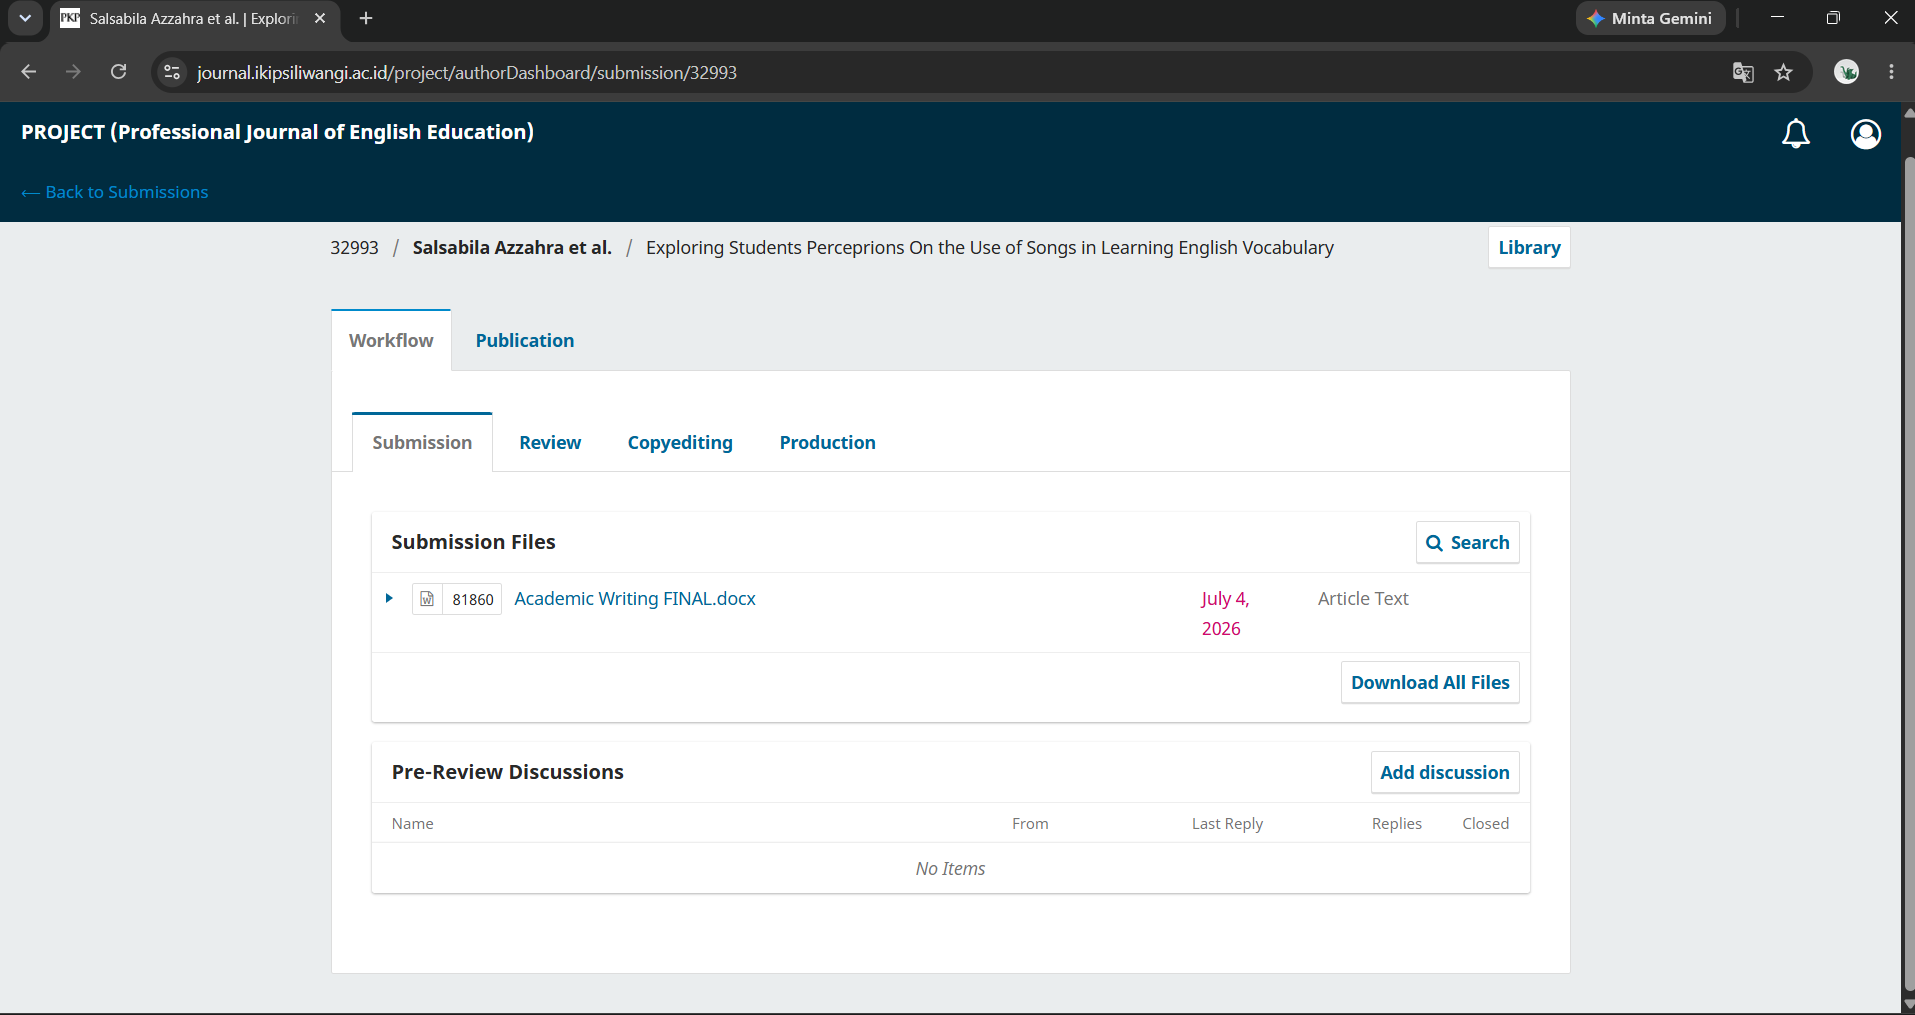Close the Salsabila Azzahra tab

[x=320, y=18]
